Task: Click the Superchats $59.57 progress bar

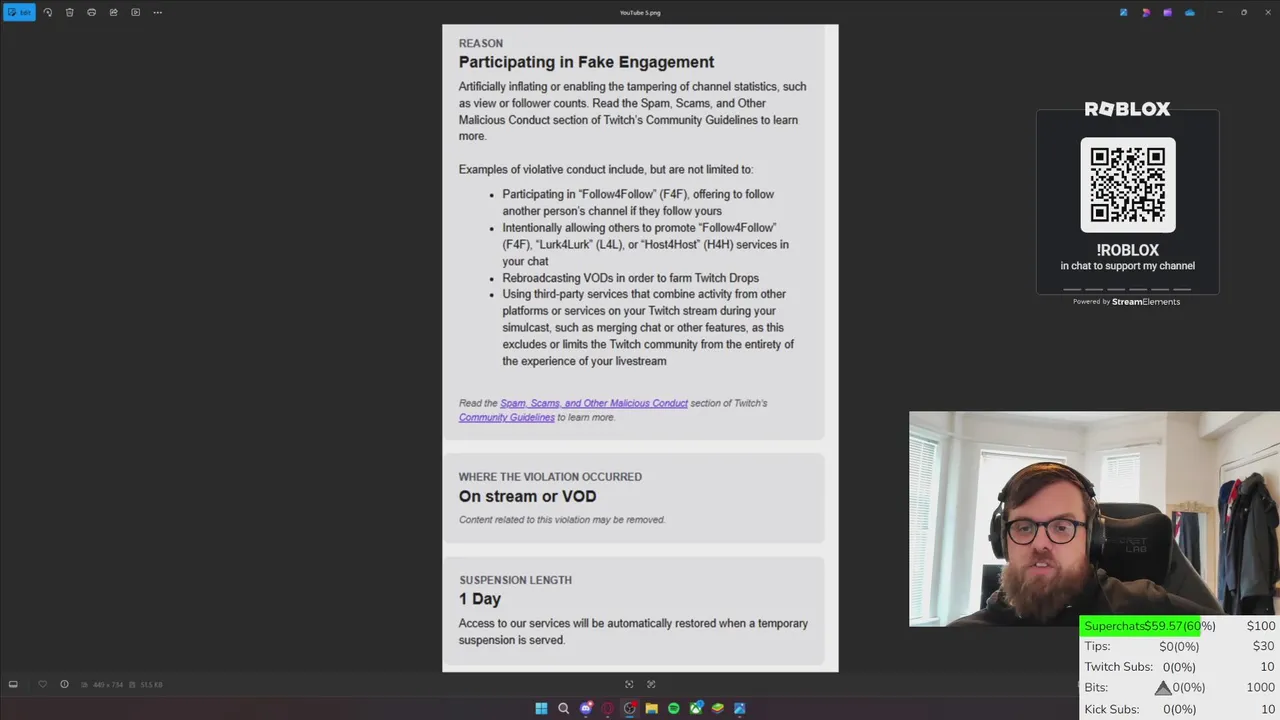Action: coord(1180,626)
